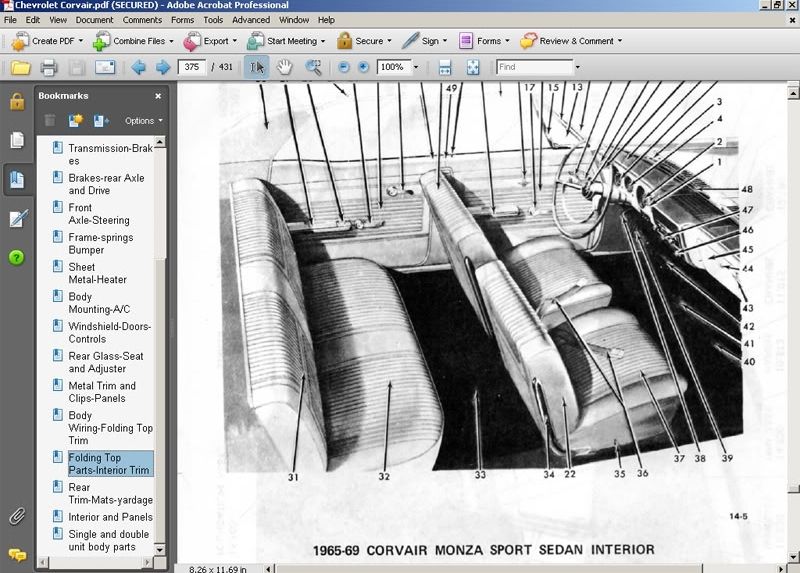This screenshot has width=800, height=573.
Task: Select Folding Top Parts-Interior Trim bookmark
Action: (110, 464)
